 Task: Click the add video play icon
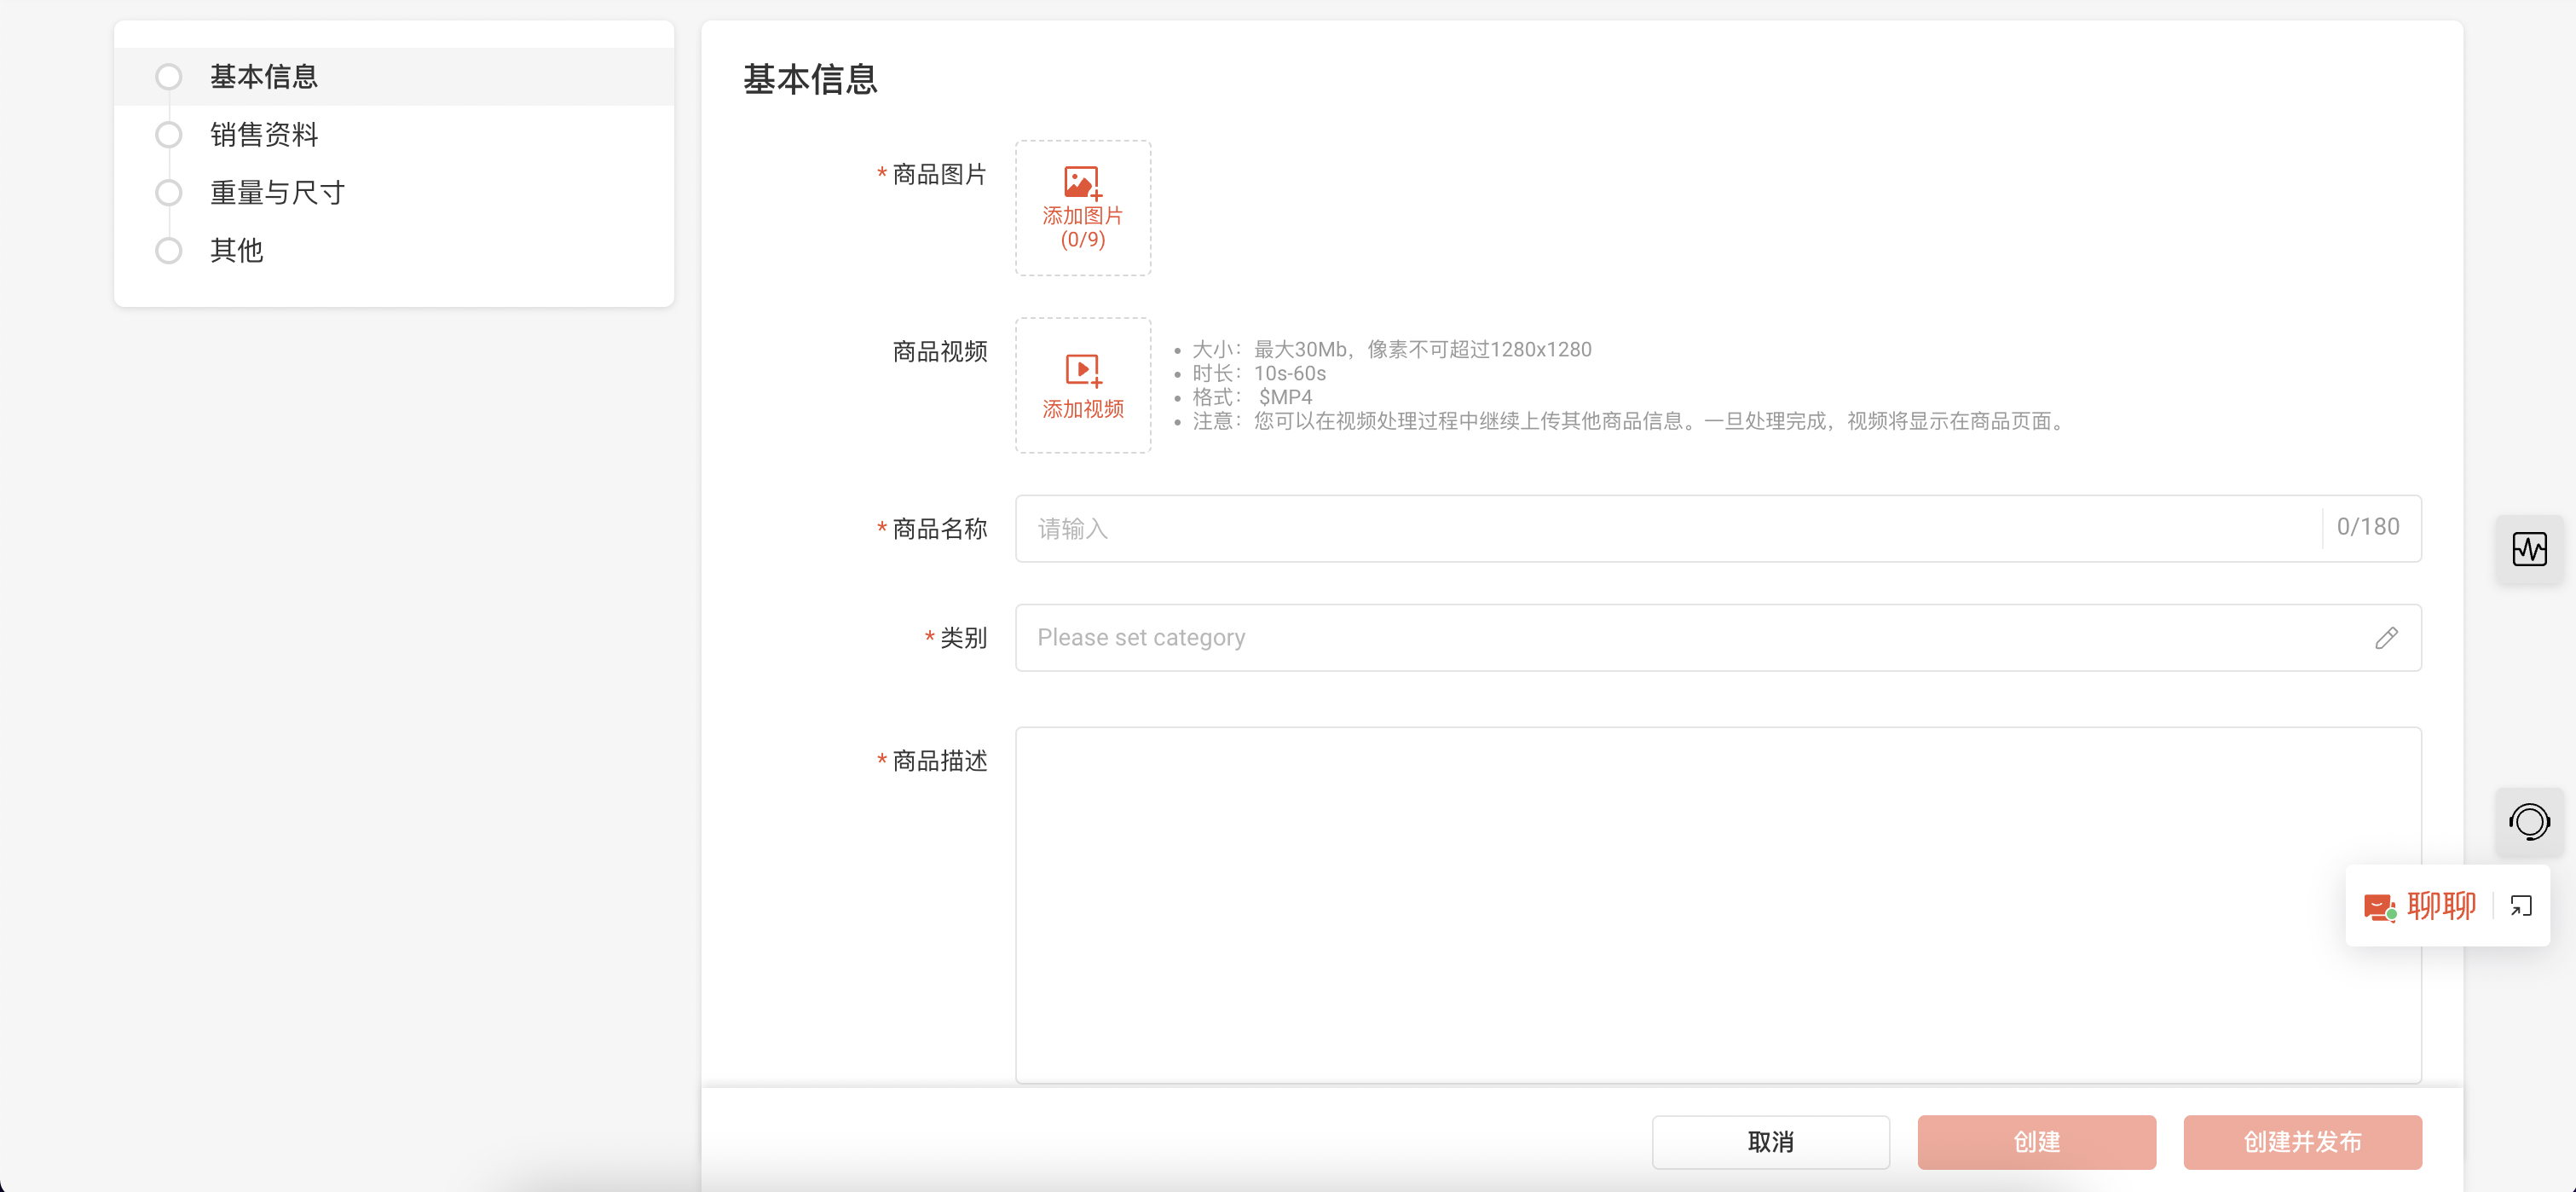tap(1083, 371)
